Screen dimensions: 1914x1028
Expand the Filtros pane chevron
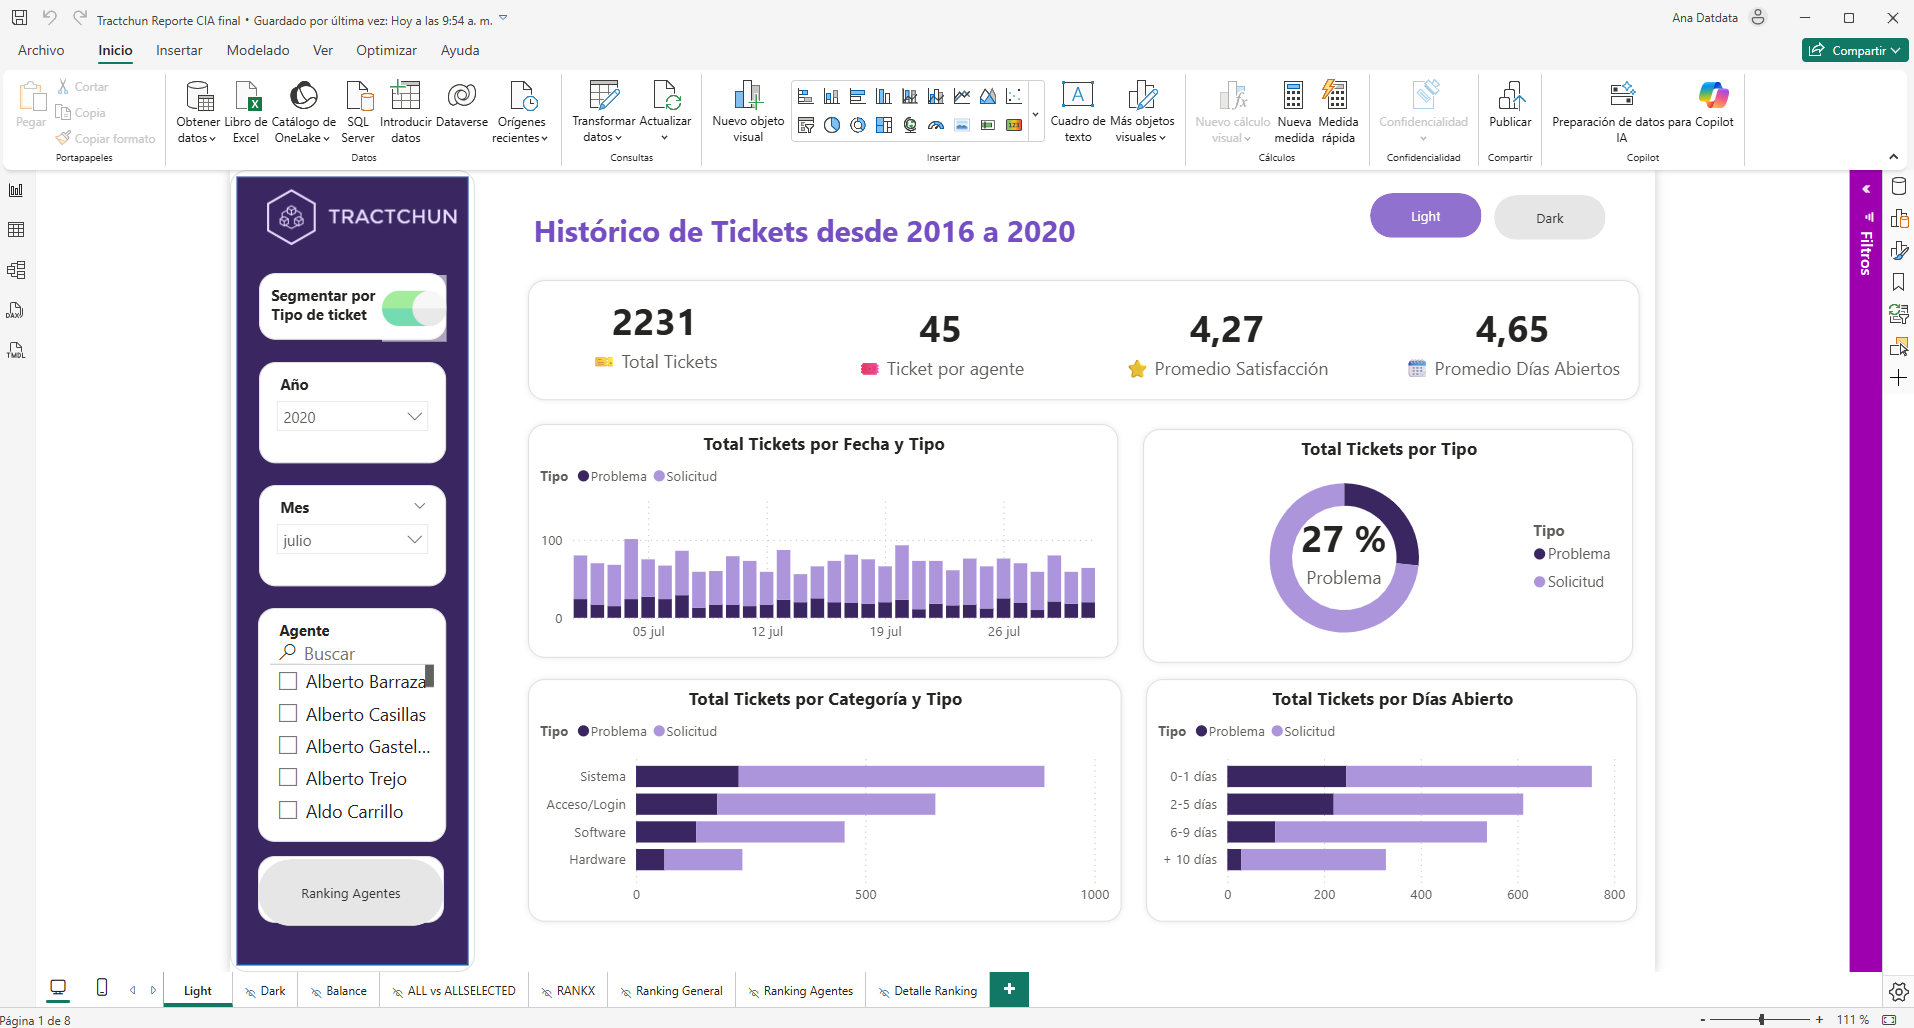coord(1866,189)
